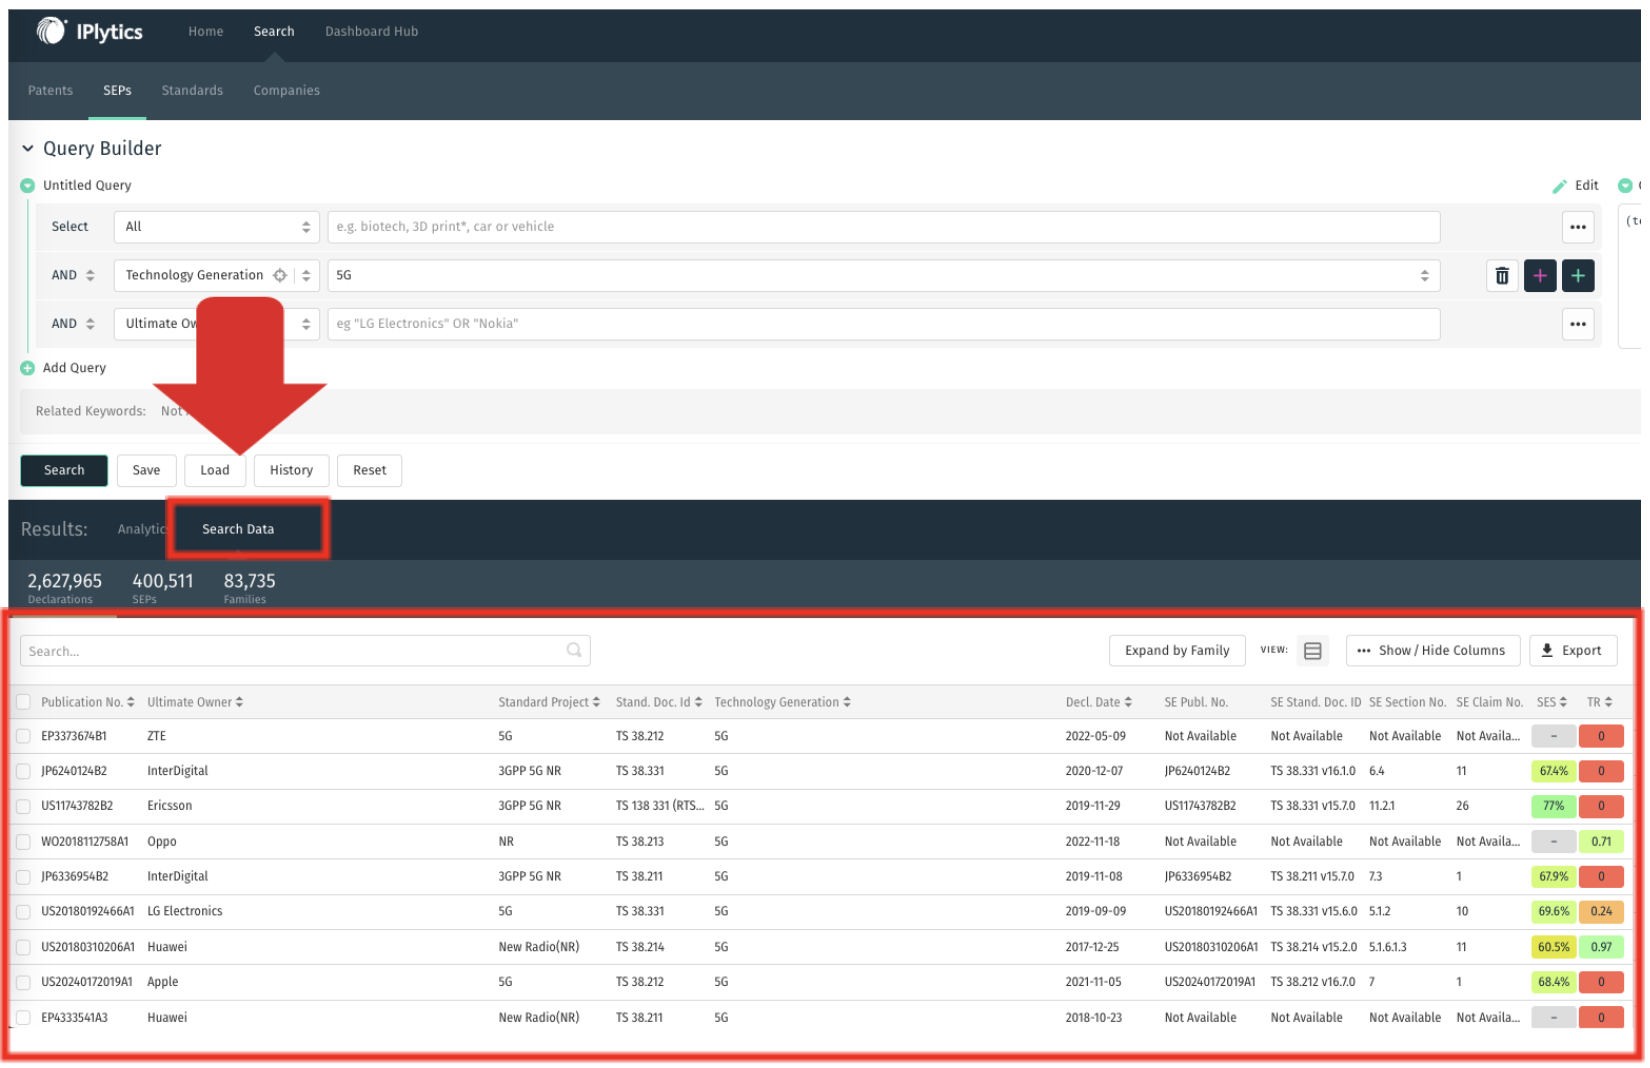Export the results table

pyautogui.click(x=1572, y=651)
